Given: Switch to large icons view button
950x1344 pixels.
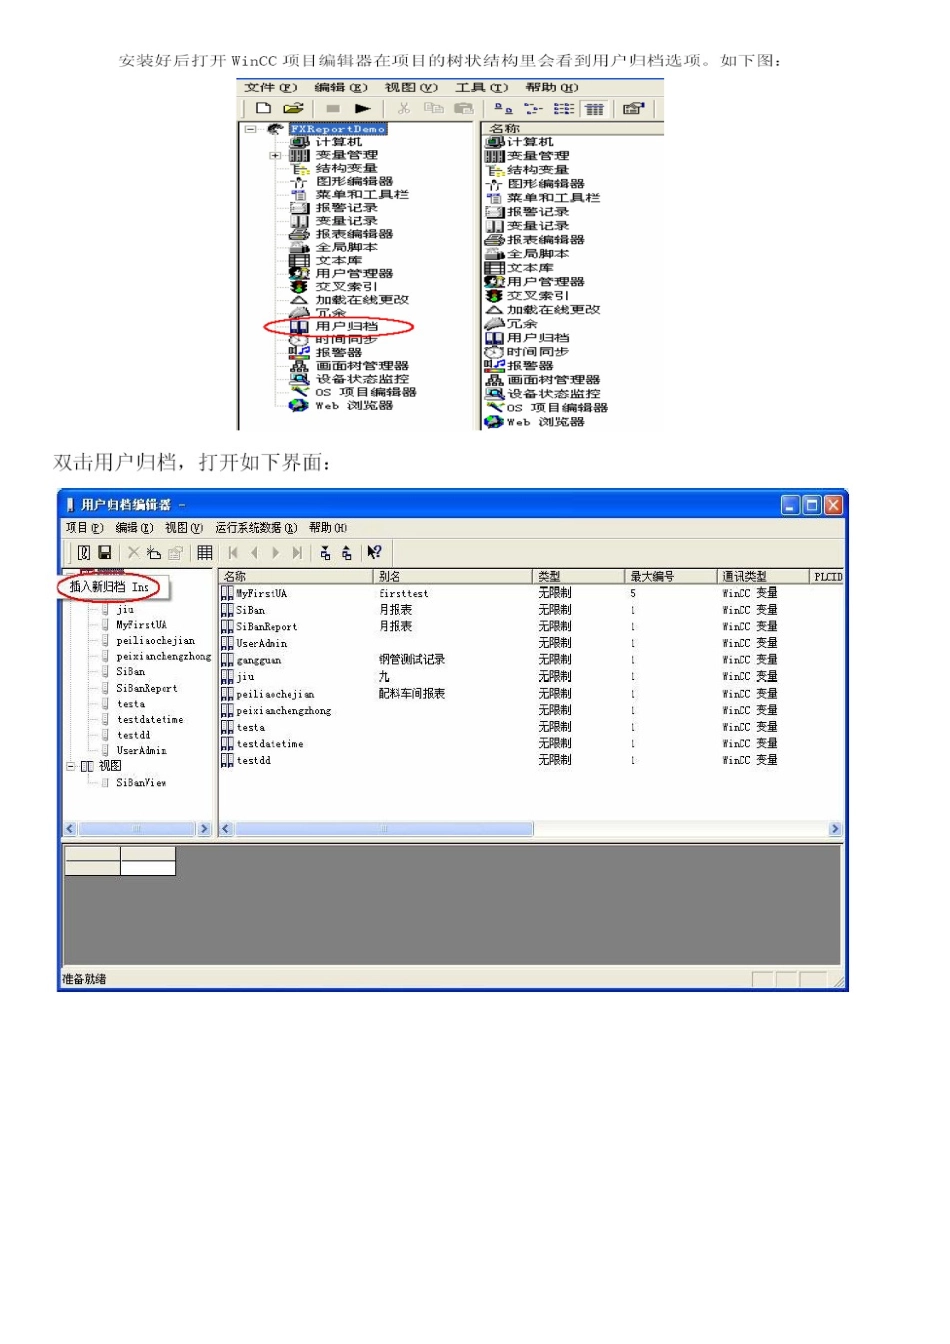Looking at the screenshot, I should click(x=503, y=108).
